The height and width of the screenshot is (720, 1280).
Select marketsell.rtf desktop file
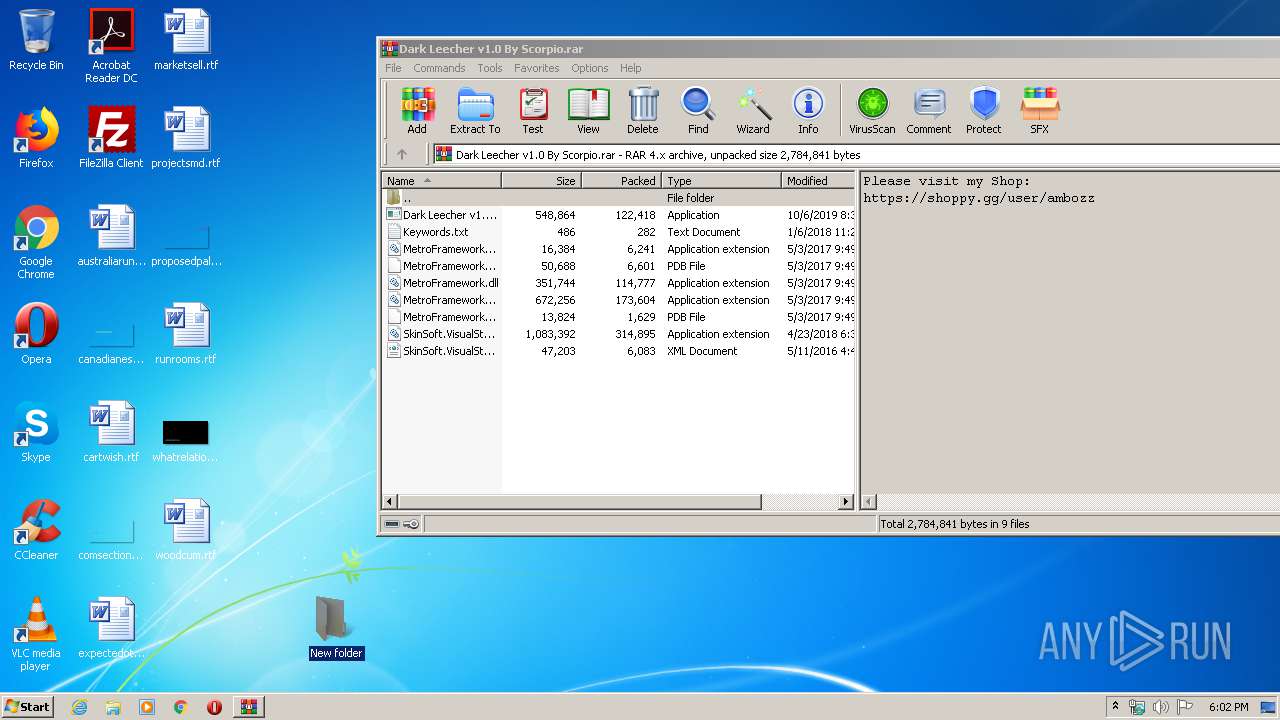pos(186,40)
